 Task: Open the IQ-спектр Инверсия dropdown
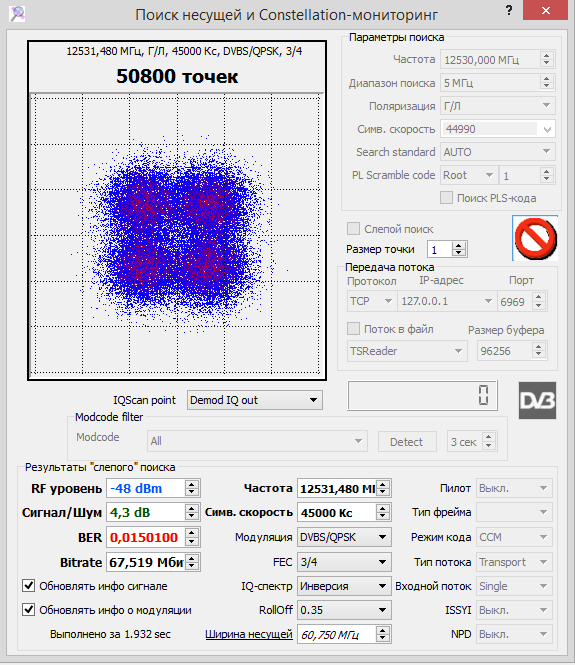[344, 586]
